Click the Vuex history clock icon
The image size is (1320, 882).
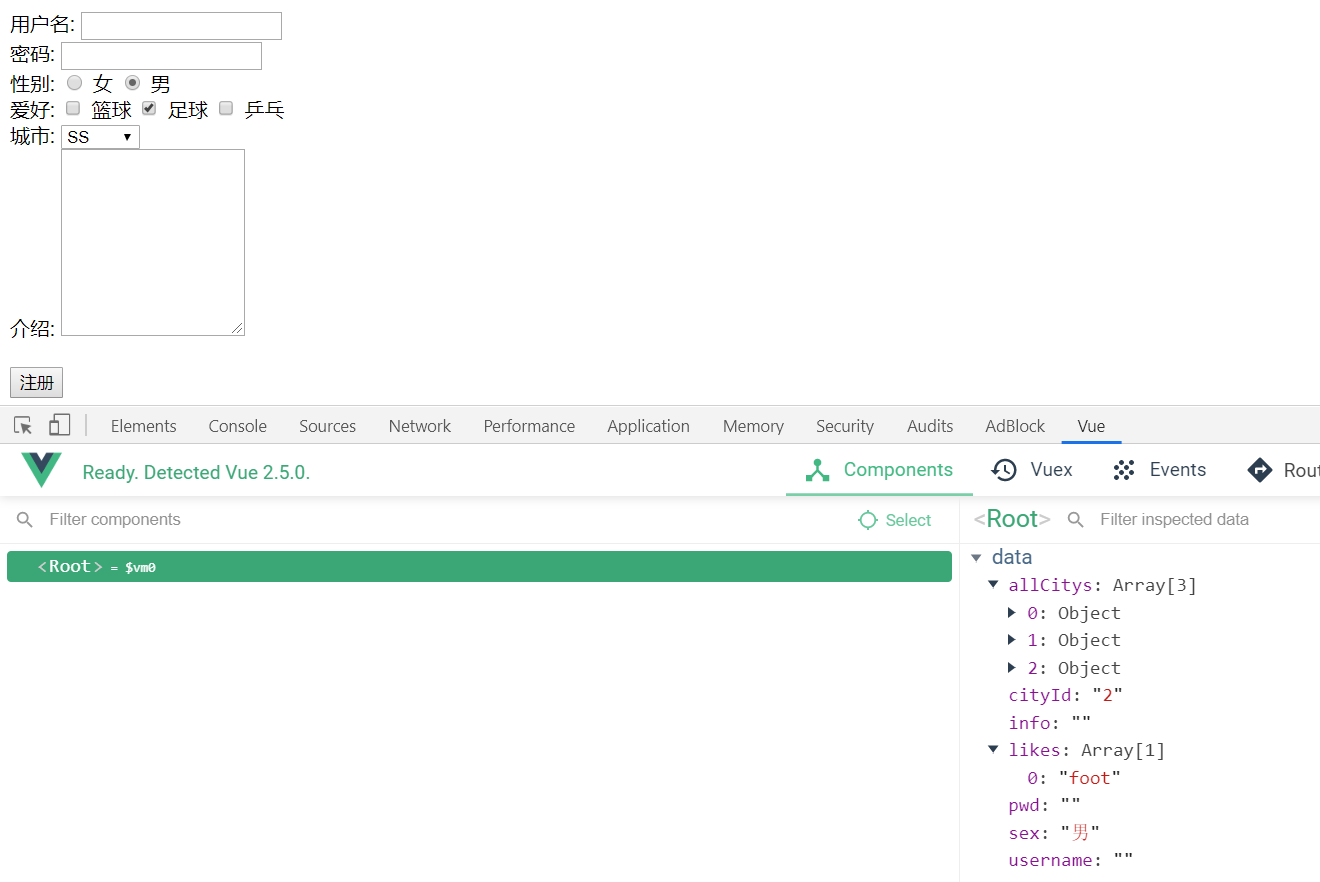(1004, 470)
